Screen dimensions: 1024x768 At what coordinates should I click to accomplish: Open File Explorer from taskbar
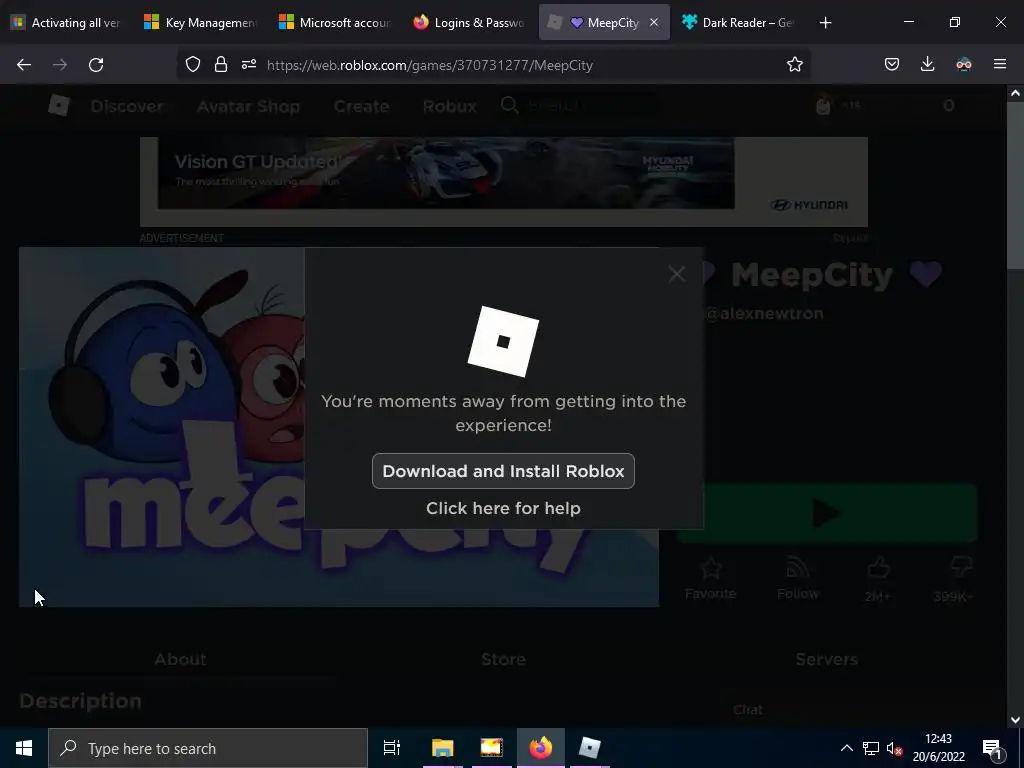[x=442, y=748]
